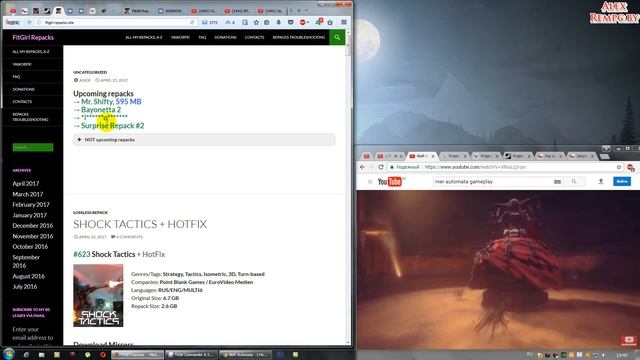The width and height of the screenshot is (640, 360).
Task: Click the weather cloud icon in Firefox toolbar
Action: (230, 22)
